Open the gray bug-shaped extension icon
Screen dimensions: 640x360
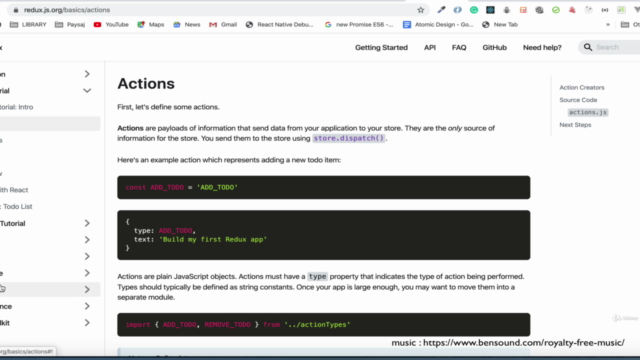point(507,10)
